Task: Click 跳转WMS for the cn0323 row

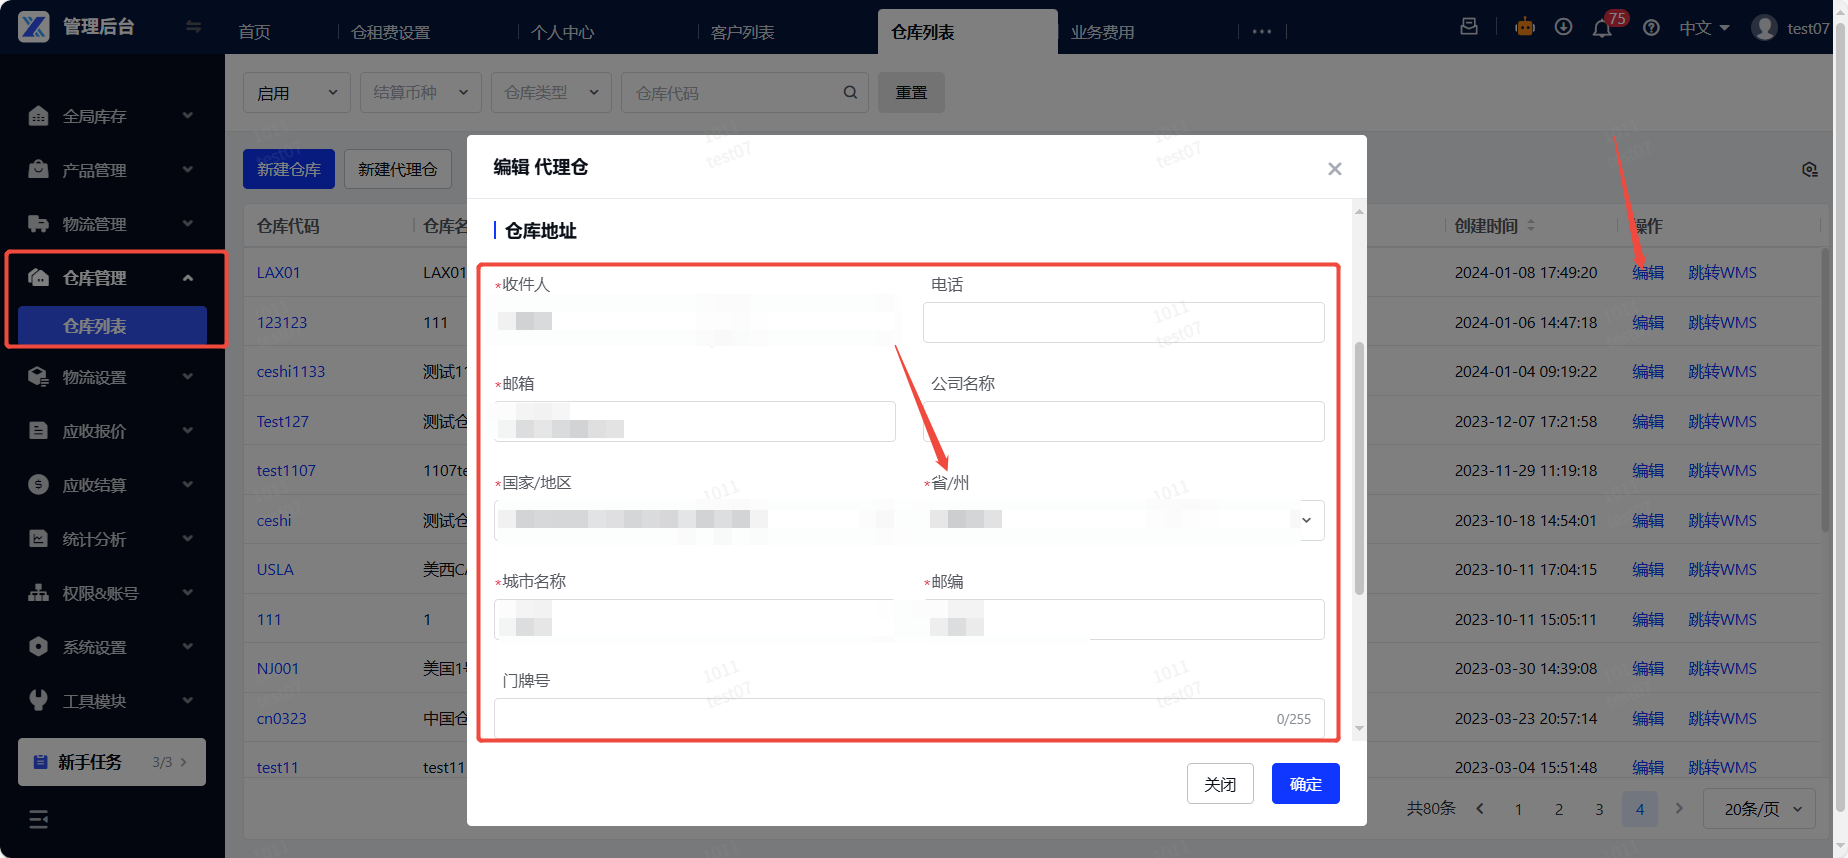Action: pyautogui.click(x=1722, y=718)
